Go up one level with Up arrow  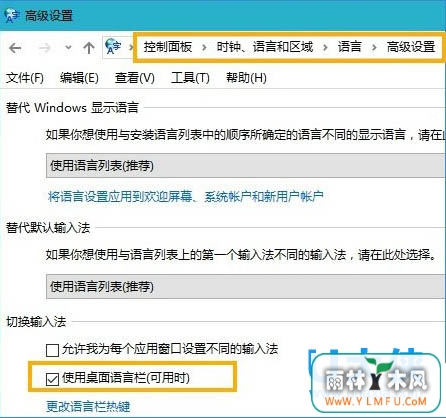(x=89, y=48)
